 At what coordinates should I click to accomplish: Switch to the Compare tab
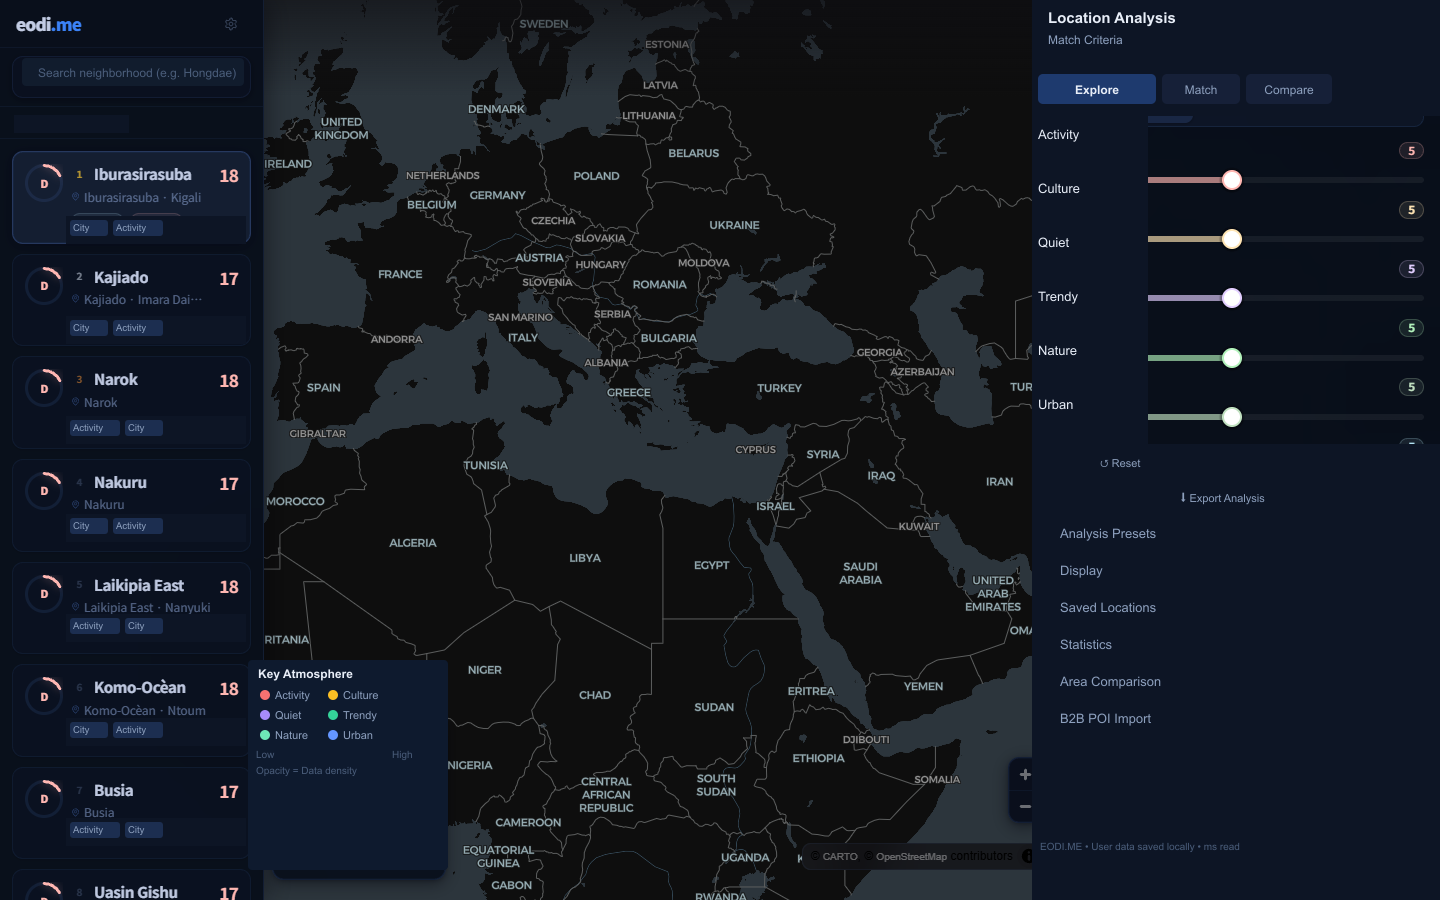click(1288, 89)
